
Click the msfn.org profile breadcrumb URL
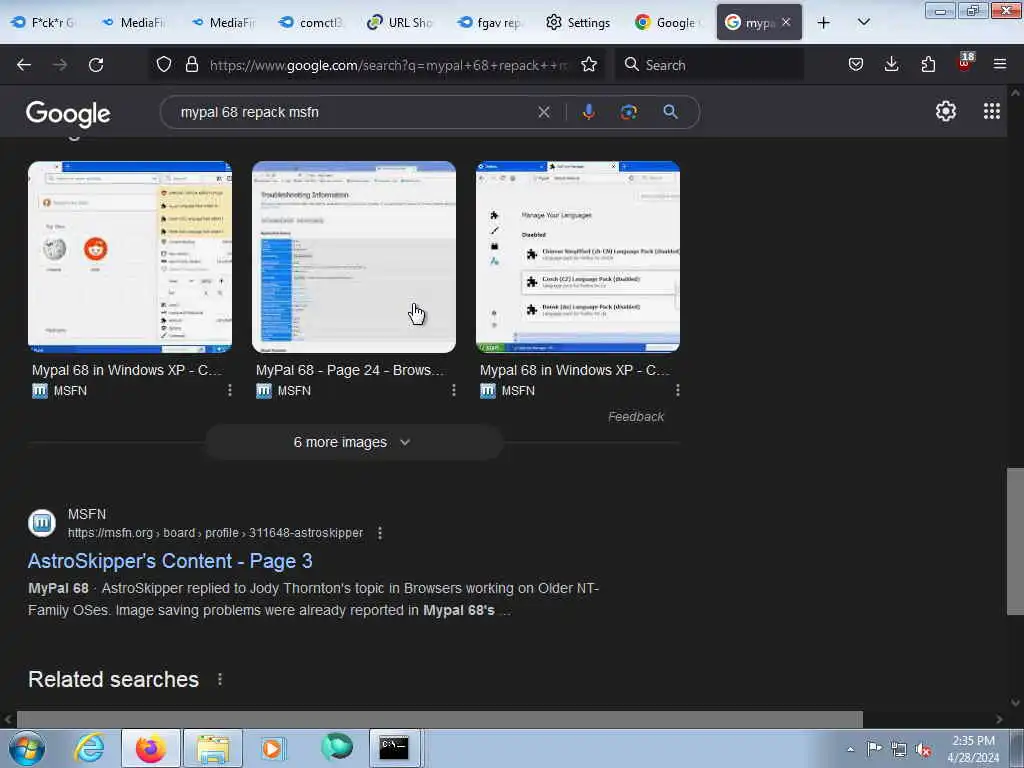216,533
